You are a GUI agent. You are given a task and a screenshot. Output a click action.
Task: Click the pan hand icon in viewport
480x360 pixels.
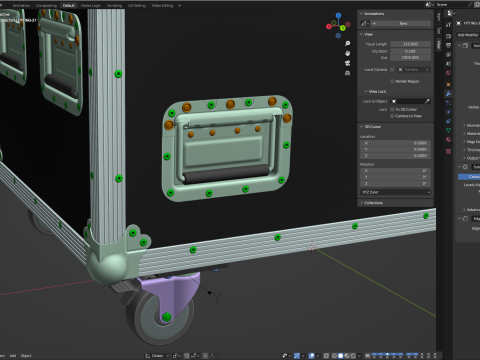pos(347,53)
